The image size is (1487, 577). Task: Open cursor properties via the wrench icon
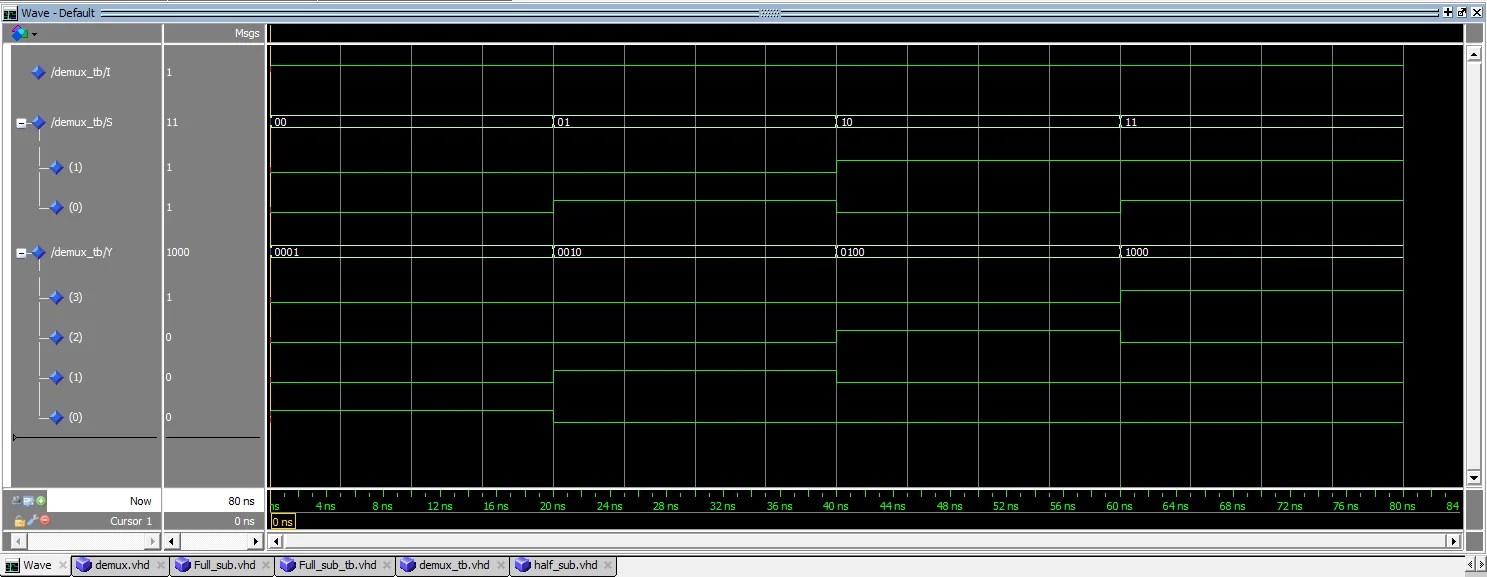point(33,521)
